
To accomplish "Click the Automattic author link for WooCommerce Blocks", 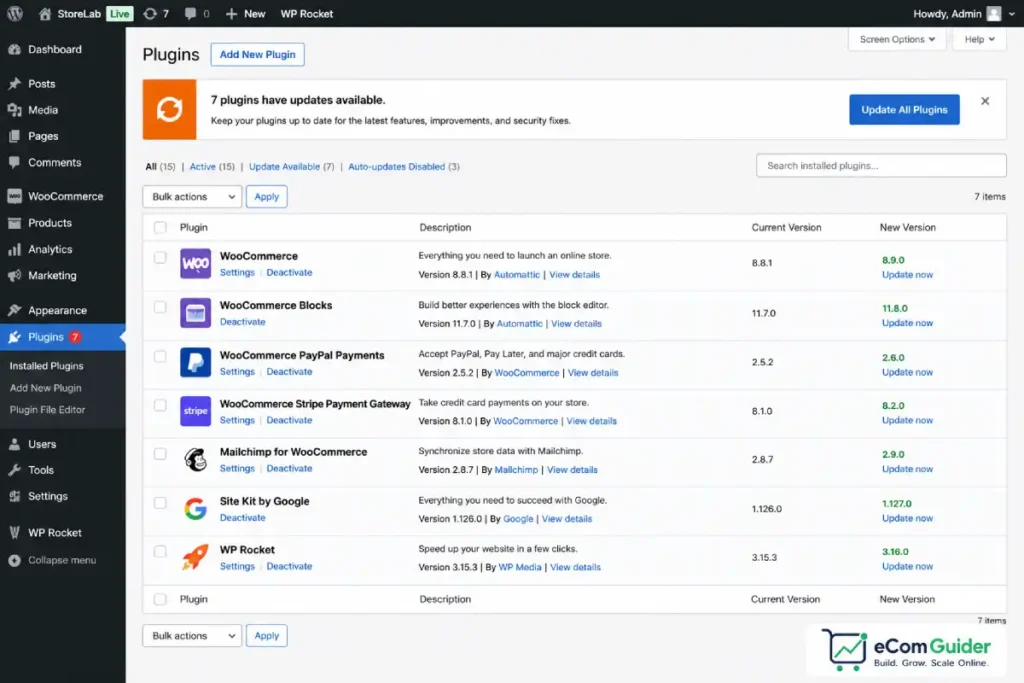I will [x=519, y=324].
